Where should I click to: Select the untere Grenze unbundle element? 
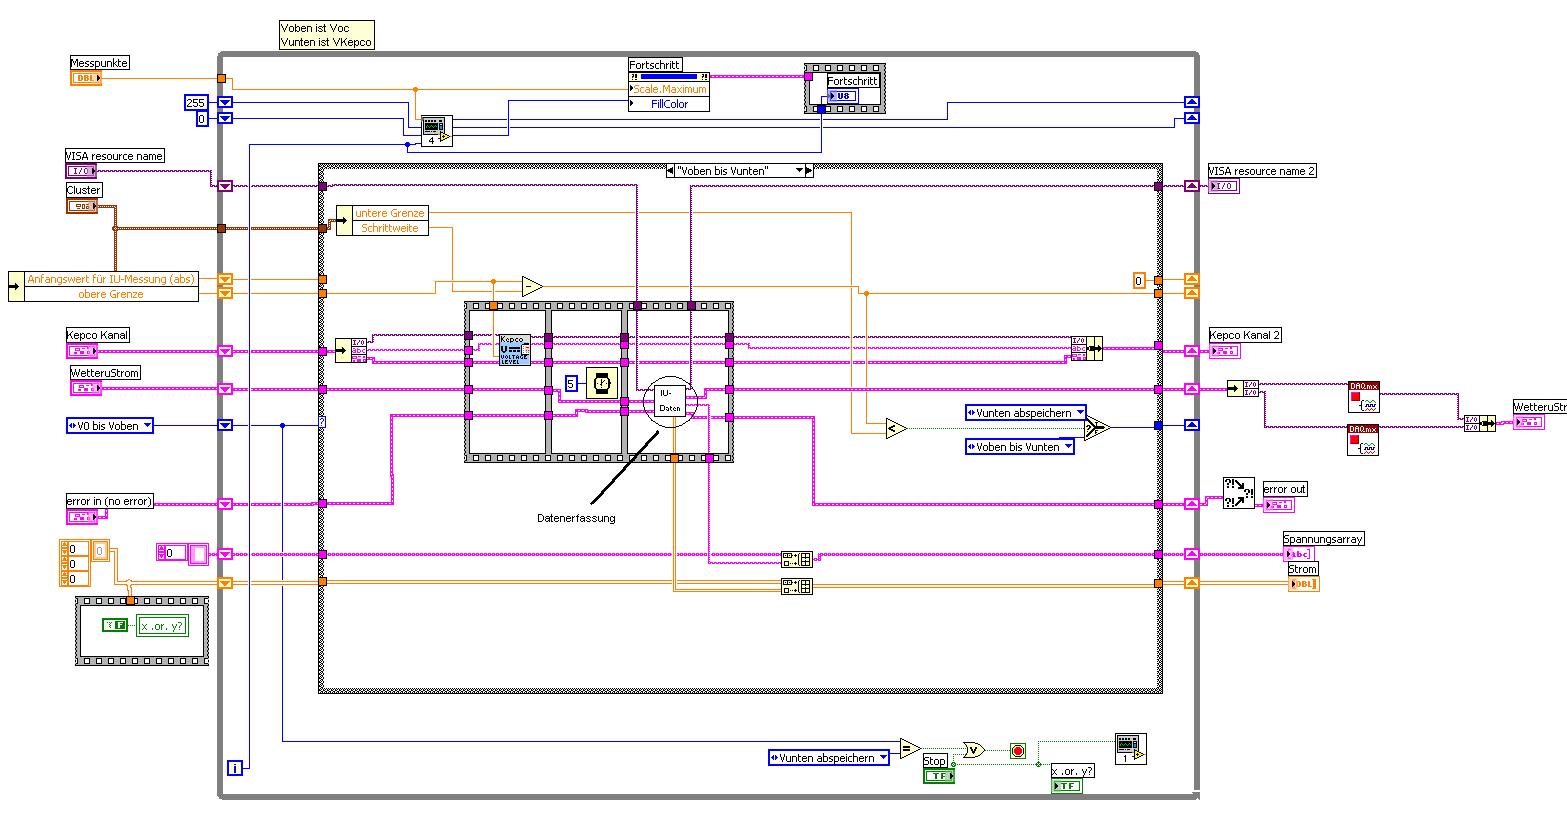[390, 213]
